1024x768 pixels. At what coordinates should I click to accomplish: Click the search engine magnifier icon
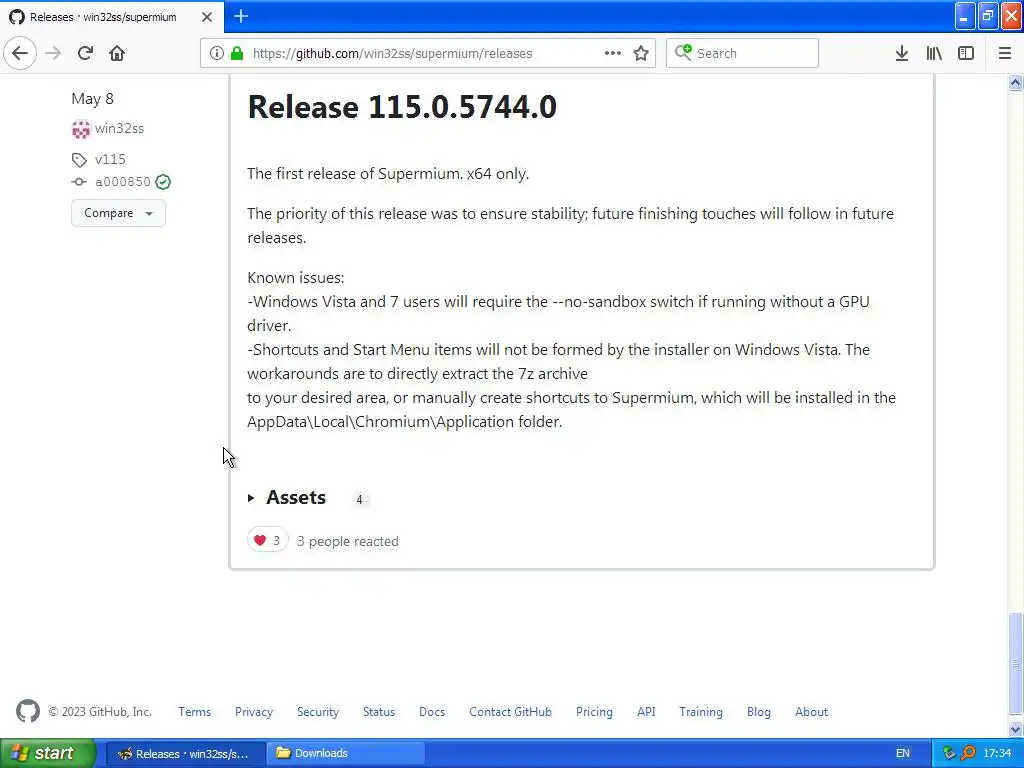point(683,52)
